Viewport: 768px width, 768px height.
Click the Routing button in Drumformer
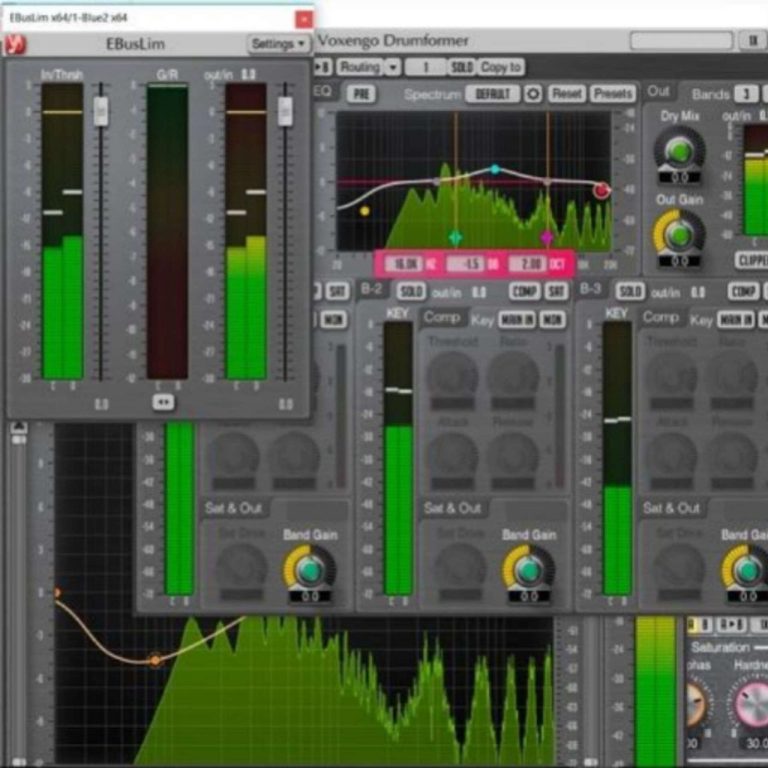click(360, 67)
